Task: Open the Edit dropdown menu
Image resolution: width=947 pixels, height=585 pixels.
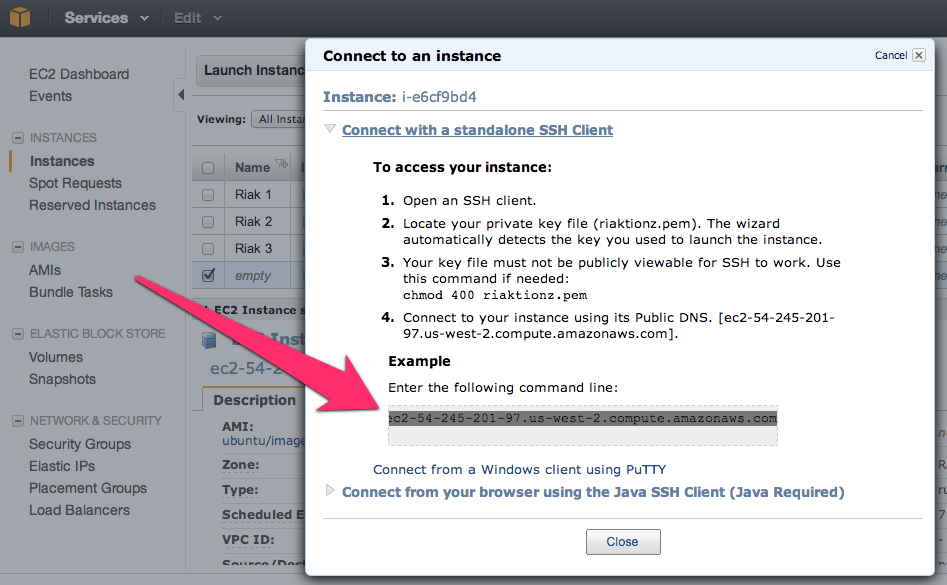Action: pos(197,18)
